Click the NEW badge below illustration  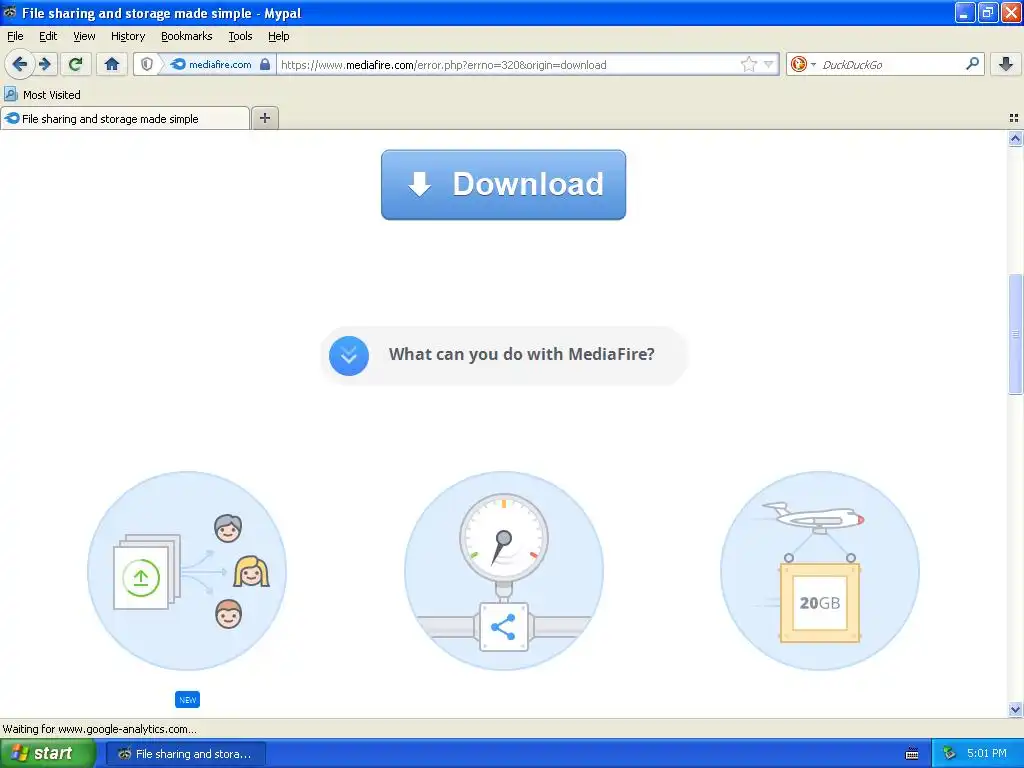[187, 699]
